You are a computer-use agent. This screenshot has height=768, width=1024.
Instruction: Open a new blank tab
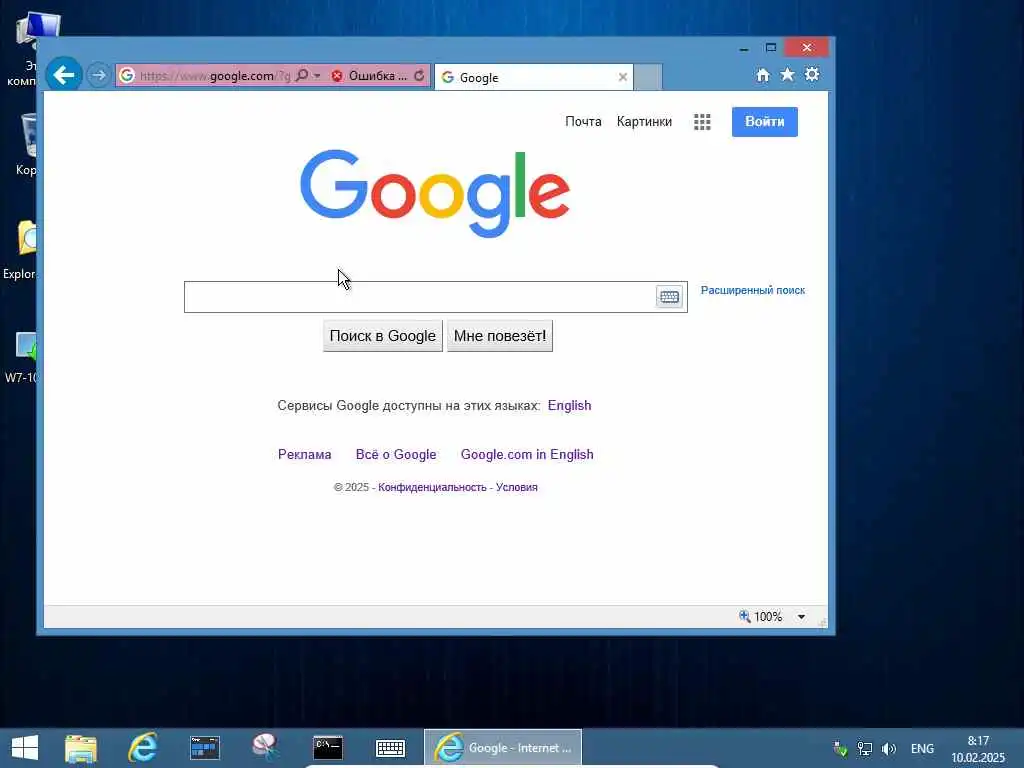tap(648, 77)
